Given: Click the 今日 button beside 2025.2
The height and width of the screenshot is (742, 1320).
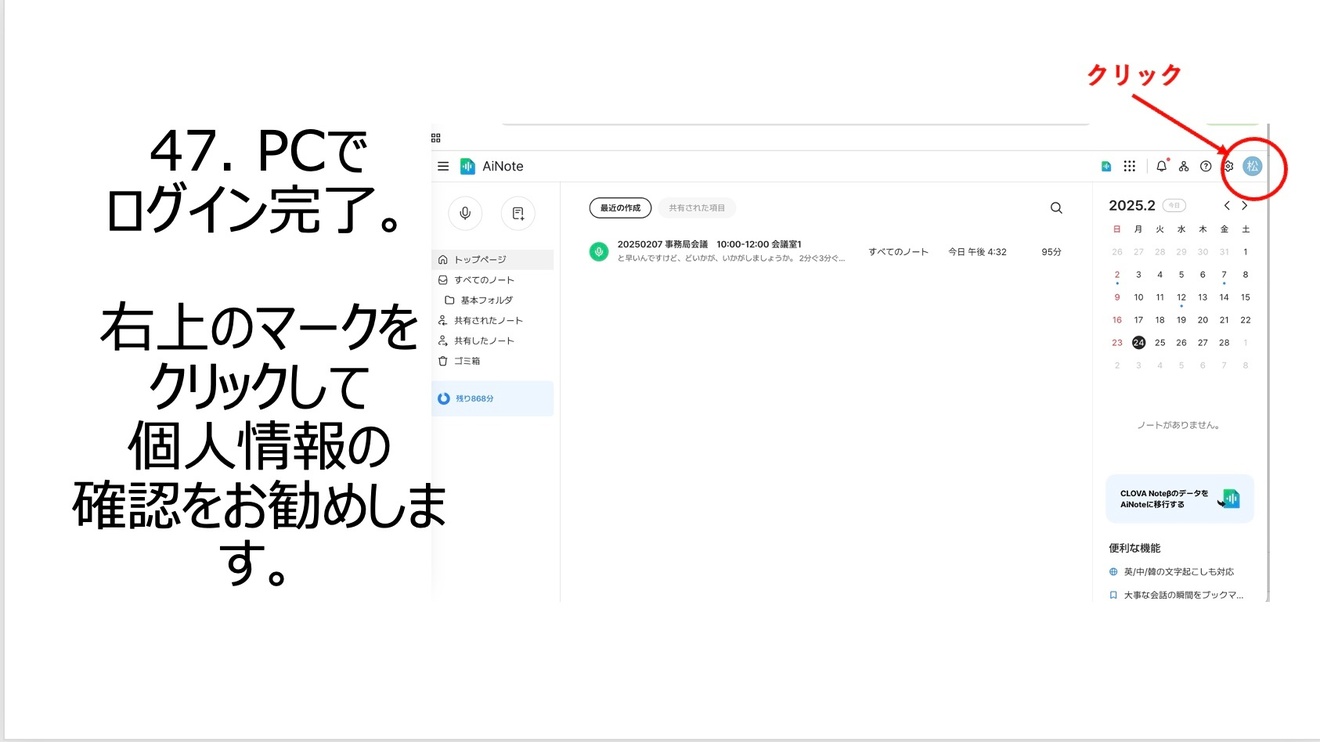Looking at the screenshot, I should click(x=1174, y=206).
